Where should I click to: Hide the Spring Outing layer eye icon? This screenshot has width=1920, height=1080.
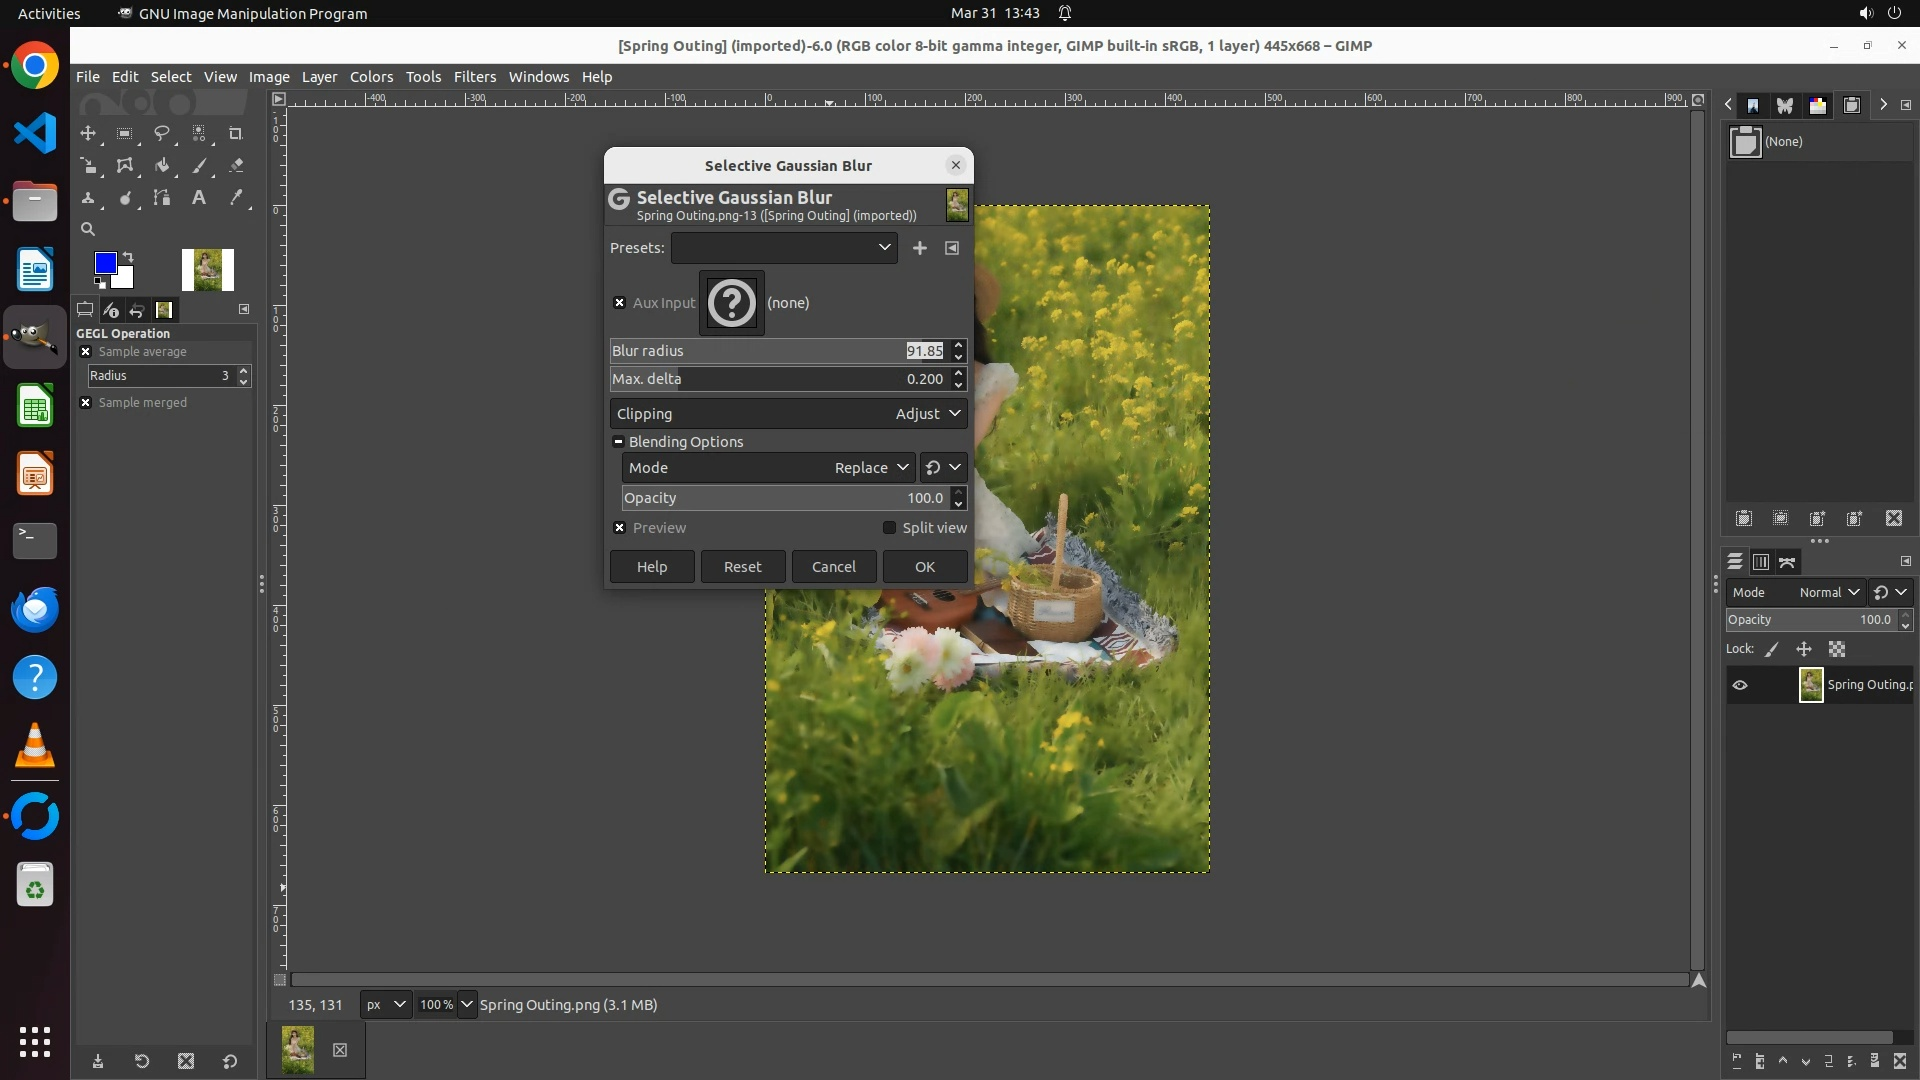pos(1740,685)
